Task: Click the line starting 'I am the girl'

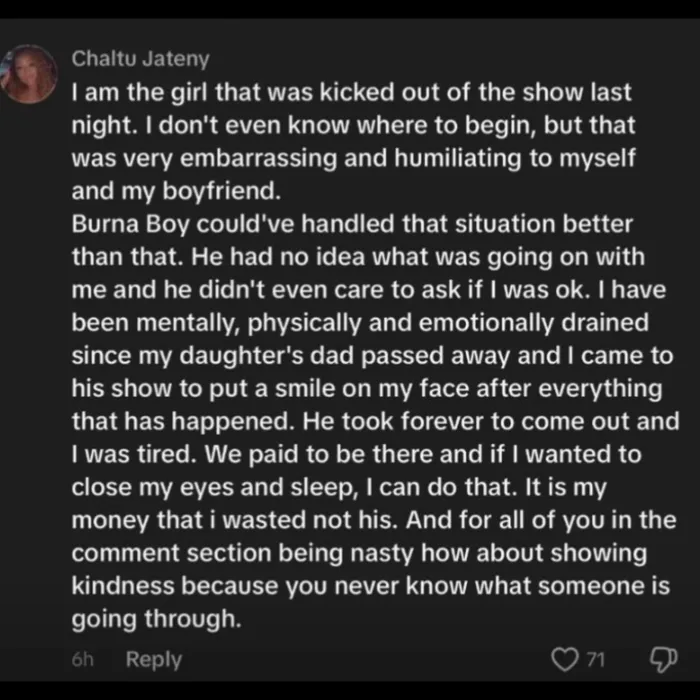Action: coord(350,93)
